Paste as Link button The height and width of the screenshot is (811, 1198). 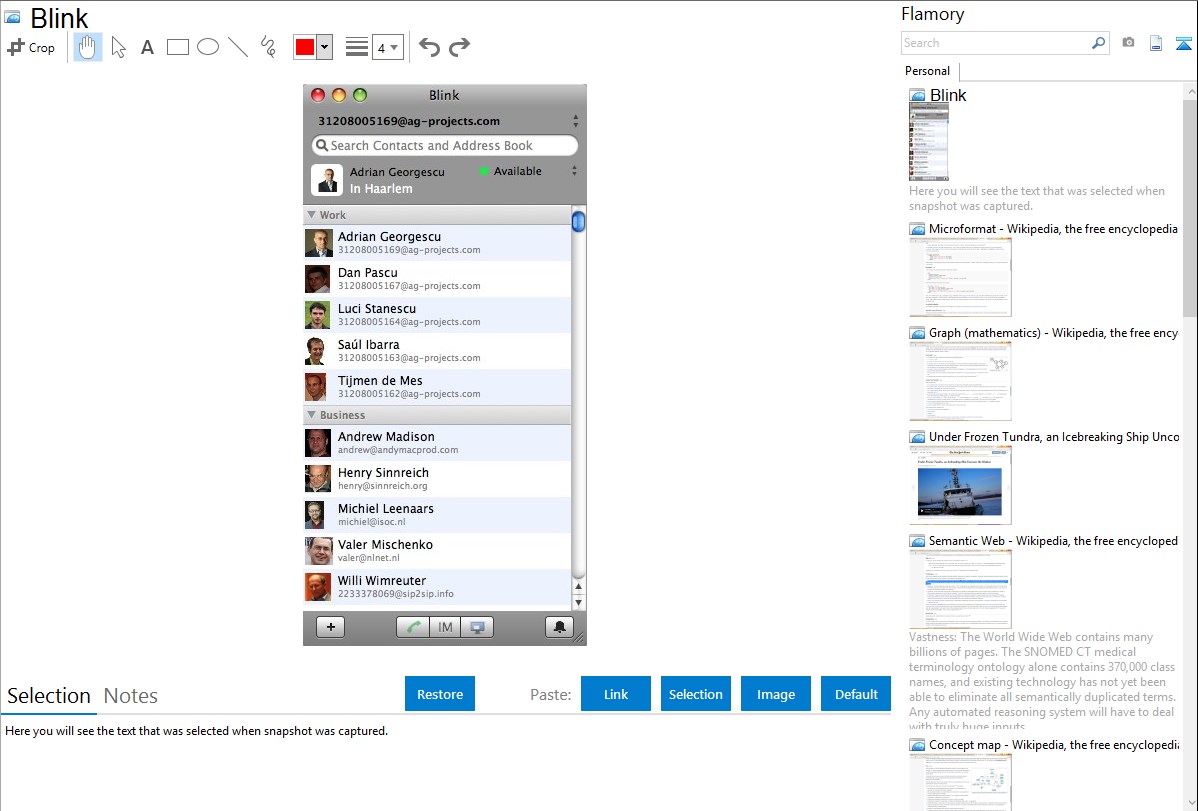(616, 694)
